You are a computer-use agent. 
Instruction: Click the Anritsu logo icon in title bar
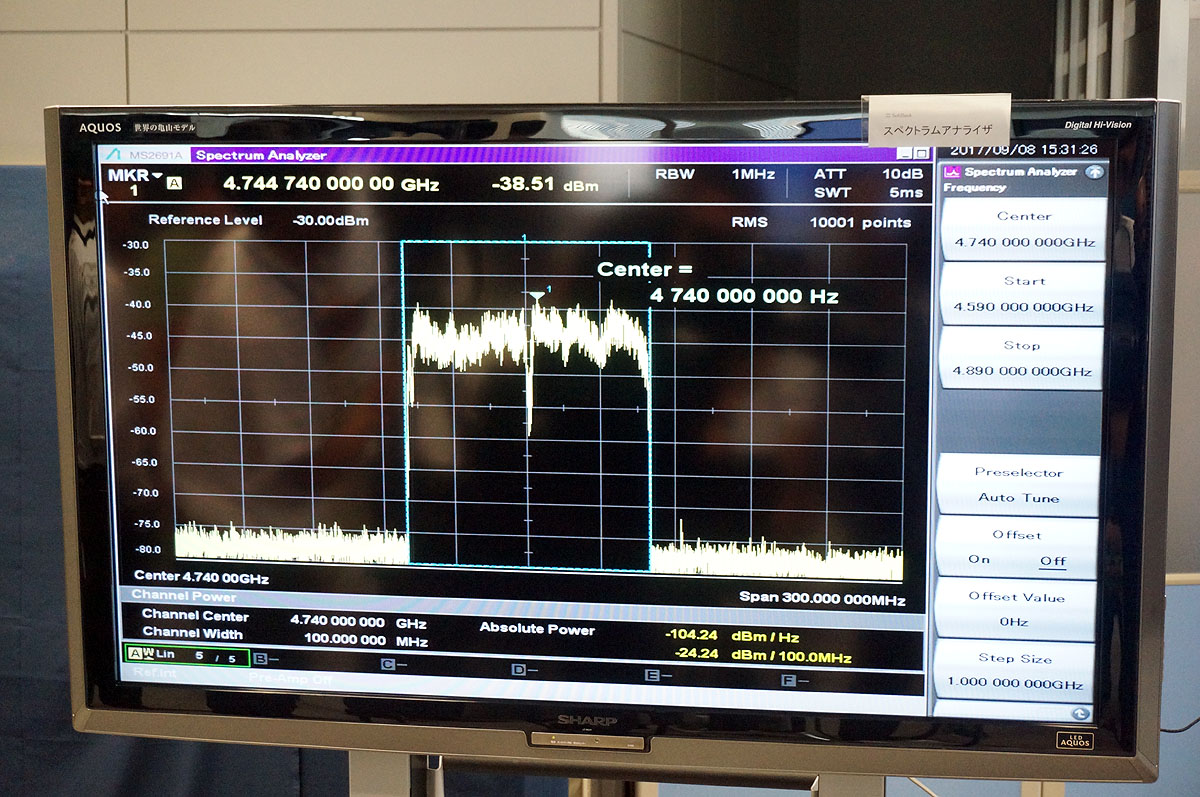pyautogui.click(x=113, y=155)
